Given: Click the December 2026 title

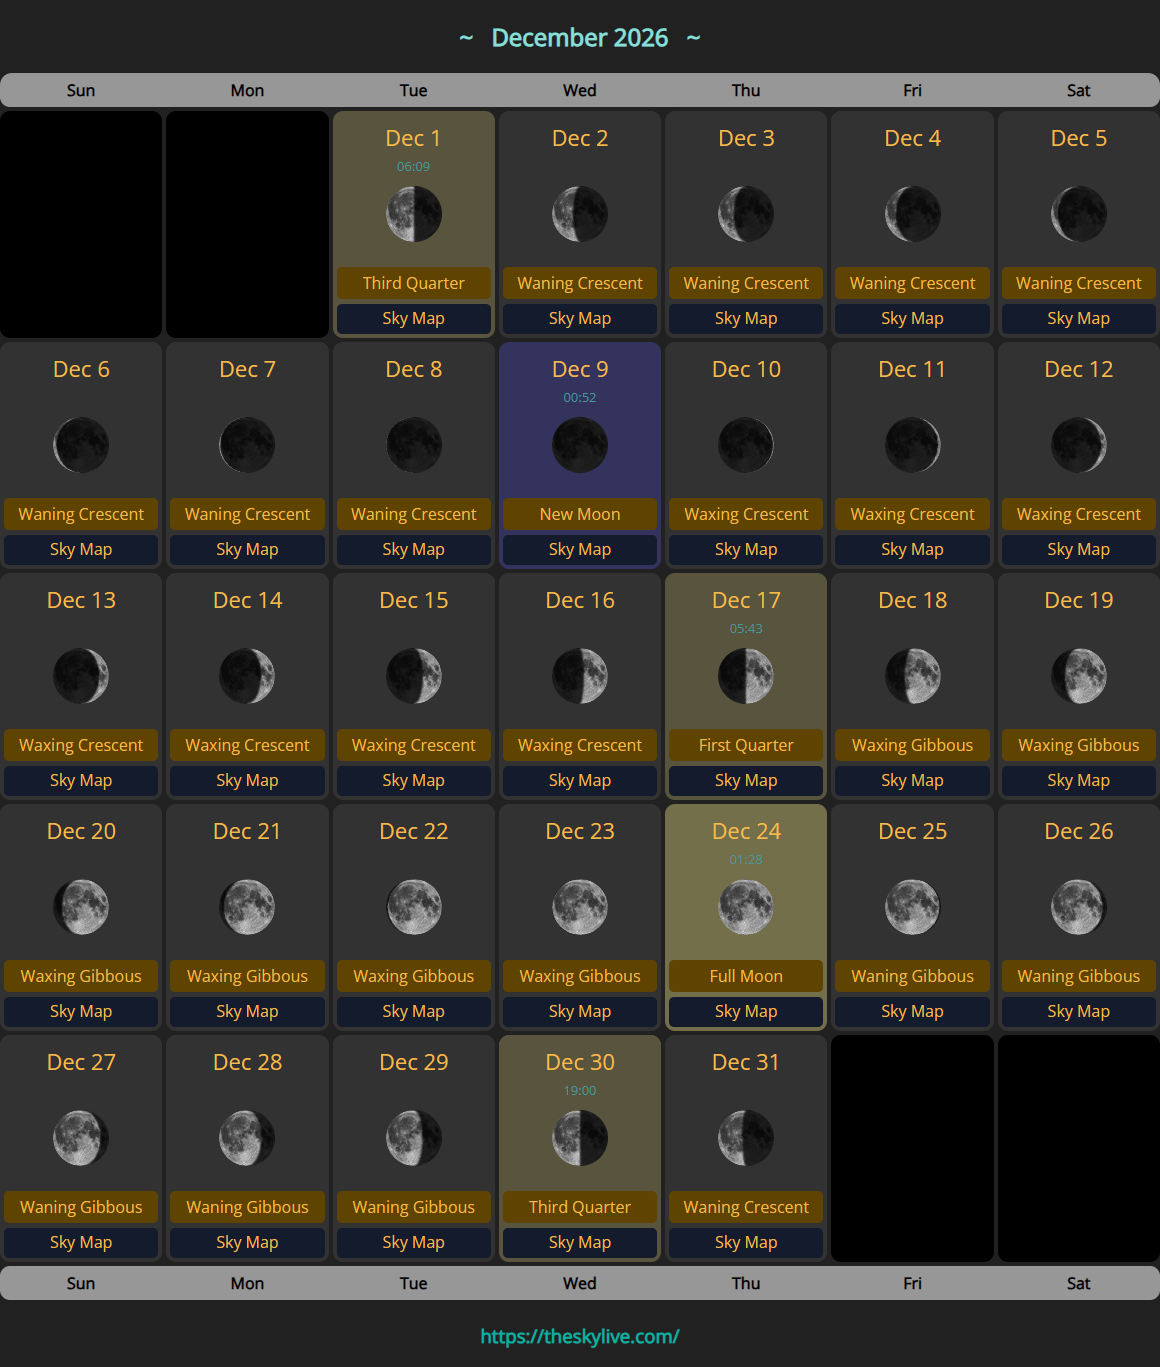Looking at the screenshot, I should [x=580, y=38].
